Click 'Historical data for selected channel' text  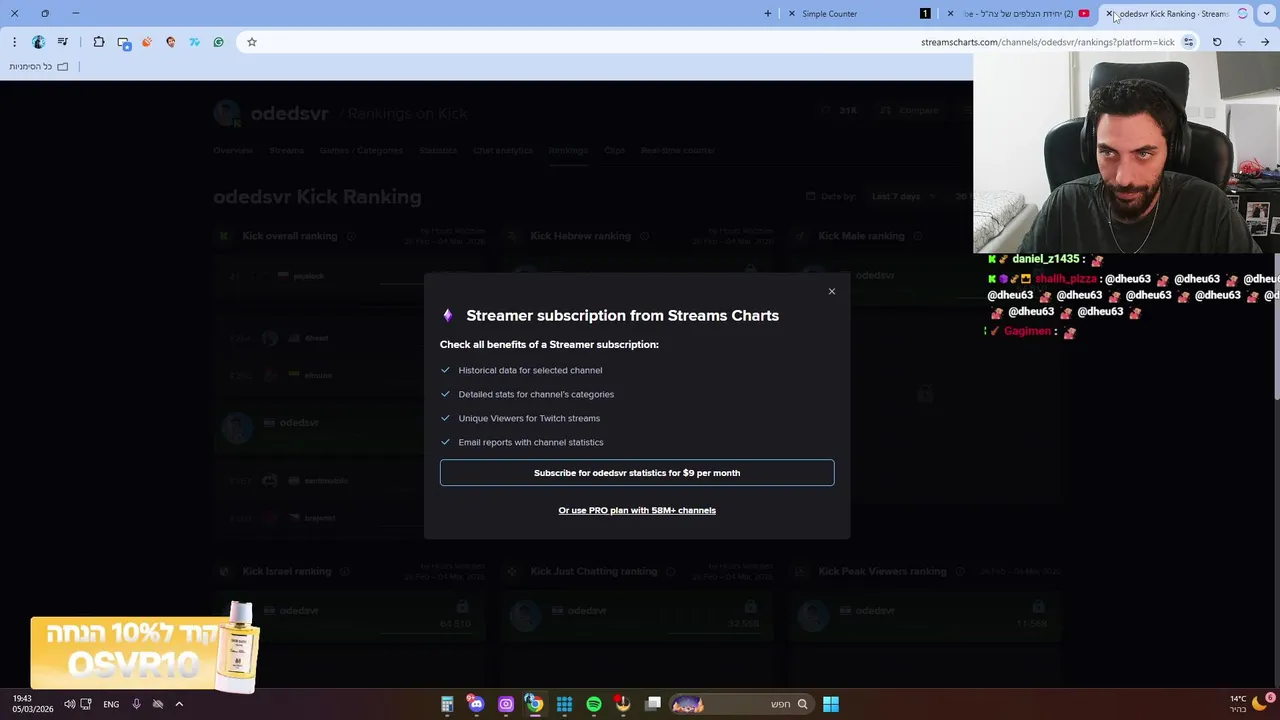tap(530, 370)
